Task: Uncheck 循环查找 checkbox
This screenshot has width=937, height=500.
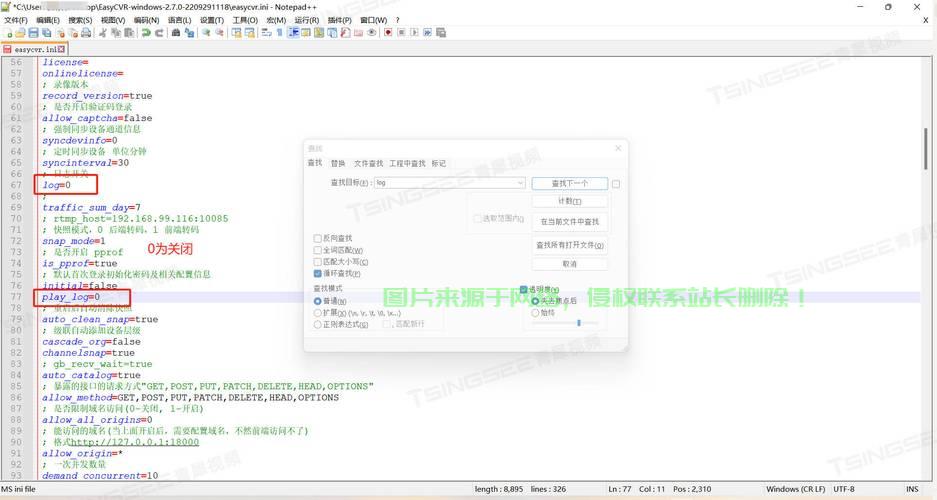Action: tap(317, 274)
